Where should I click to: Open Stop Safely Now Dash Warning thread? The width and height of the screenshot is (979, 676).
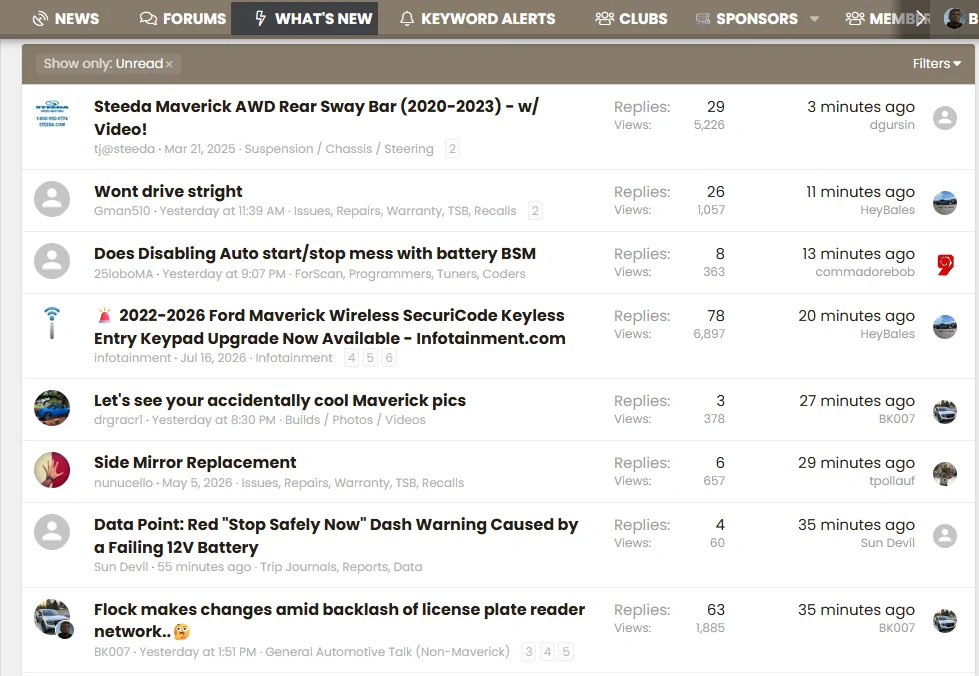pyautogui.click(x=336, y=536)
